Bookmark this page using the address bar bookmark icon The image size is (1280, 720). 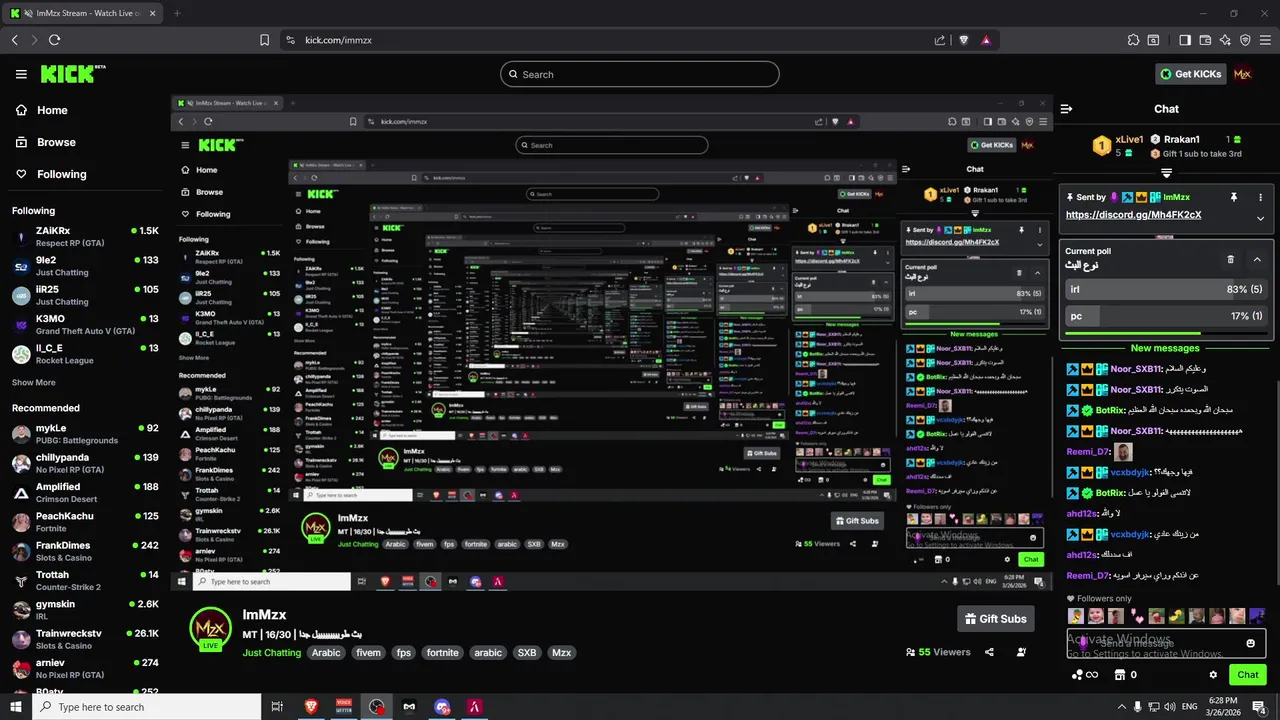[264, 40]
